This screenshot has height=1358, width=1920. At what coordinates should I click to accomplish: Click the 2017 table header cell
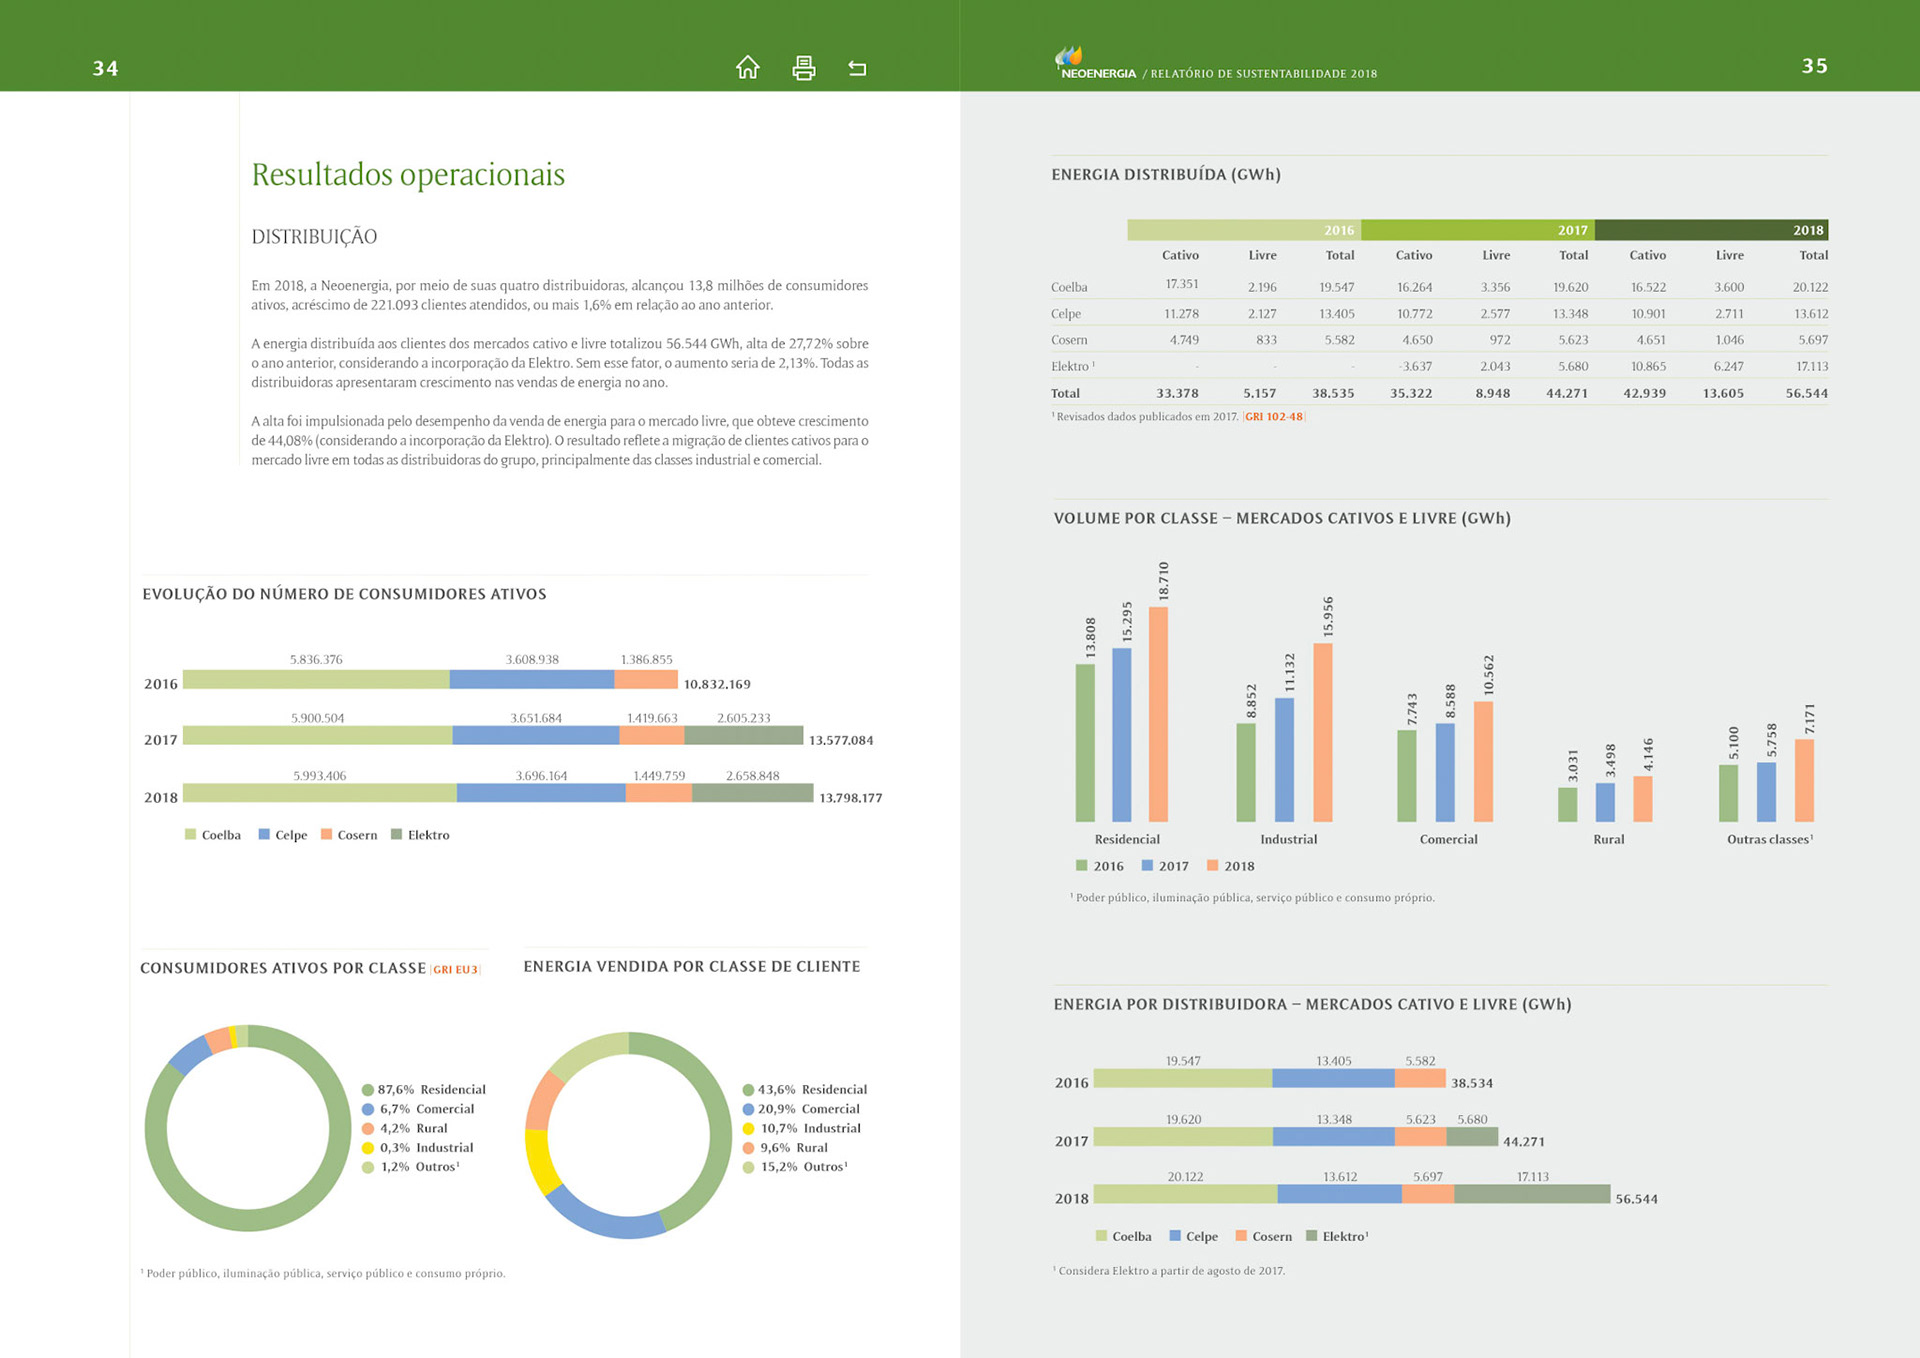click(x=1477, y=230)
